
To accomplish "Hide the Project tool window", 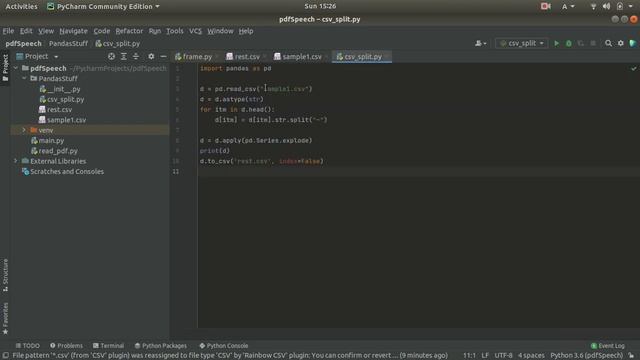I will tap(163, 56).
